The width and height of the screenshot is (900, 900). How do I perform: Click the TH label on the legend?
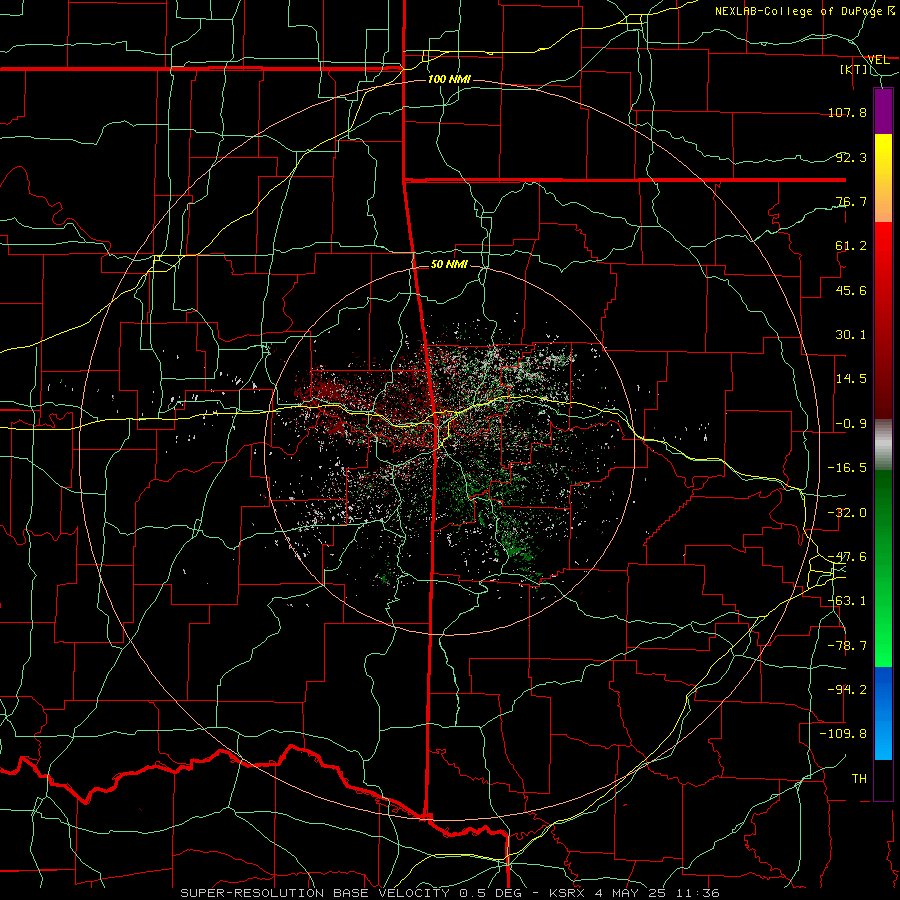point(859,779)
